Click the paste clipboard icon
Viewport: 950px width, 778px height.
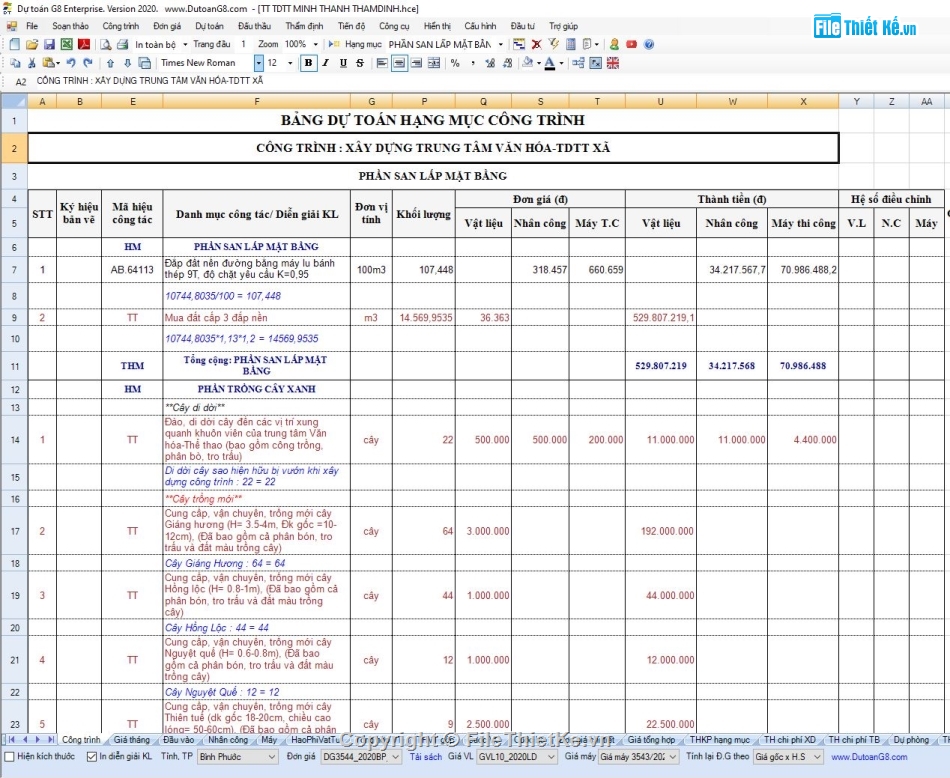(x=48, y=63)
